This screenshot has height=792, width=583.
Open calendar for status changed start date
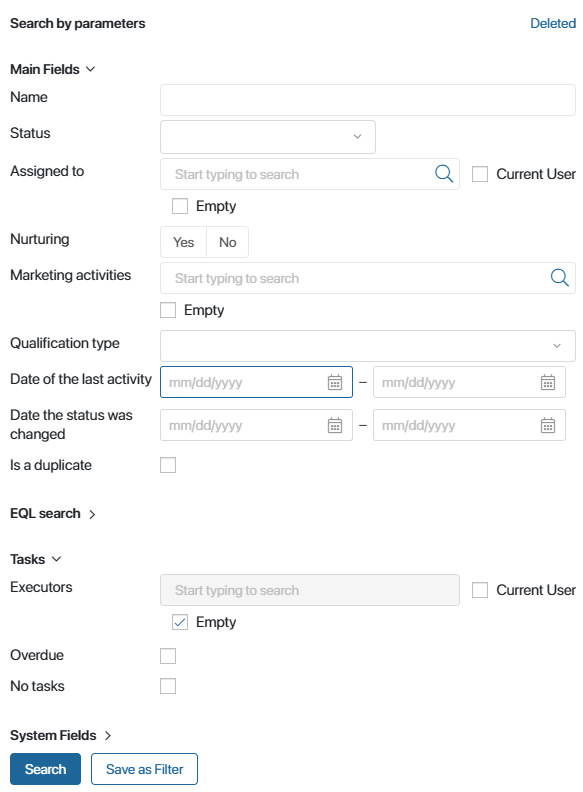point(335,425)
